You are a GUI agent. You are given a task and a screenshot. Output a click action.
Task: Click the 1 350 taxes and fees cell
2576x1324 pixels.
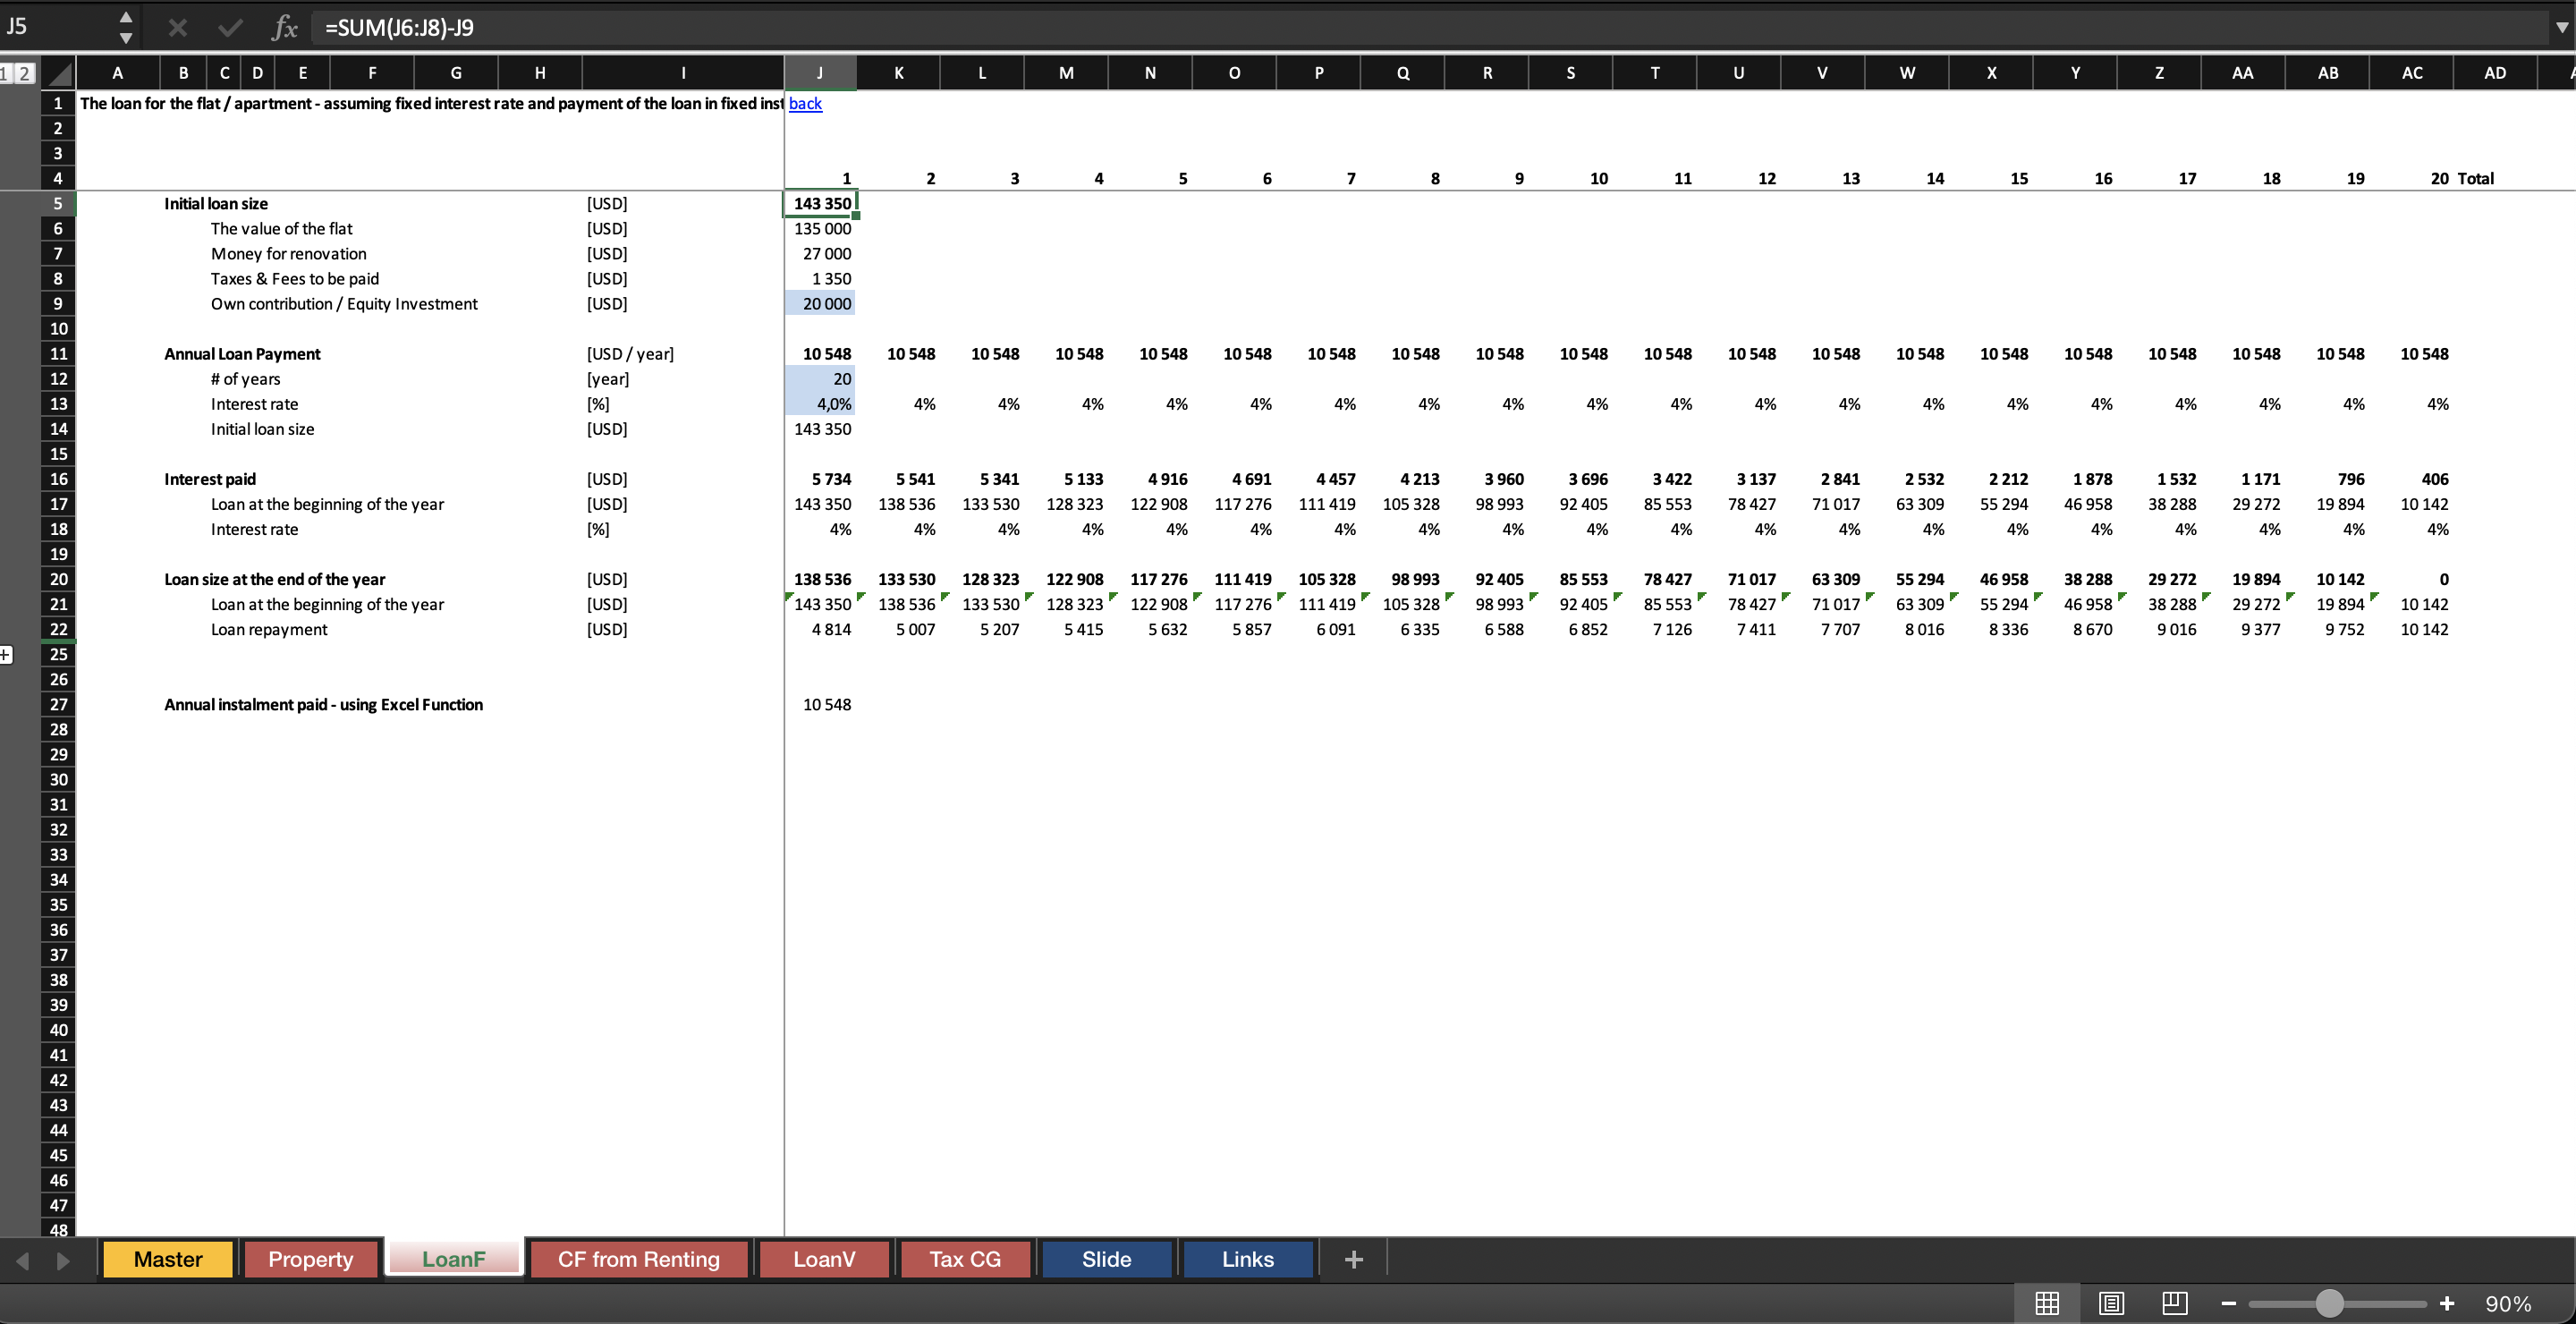coord(820,279)
